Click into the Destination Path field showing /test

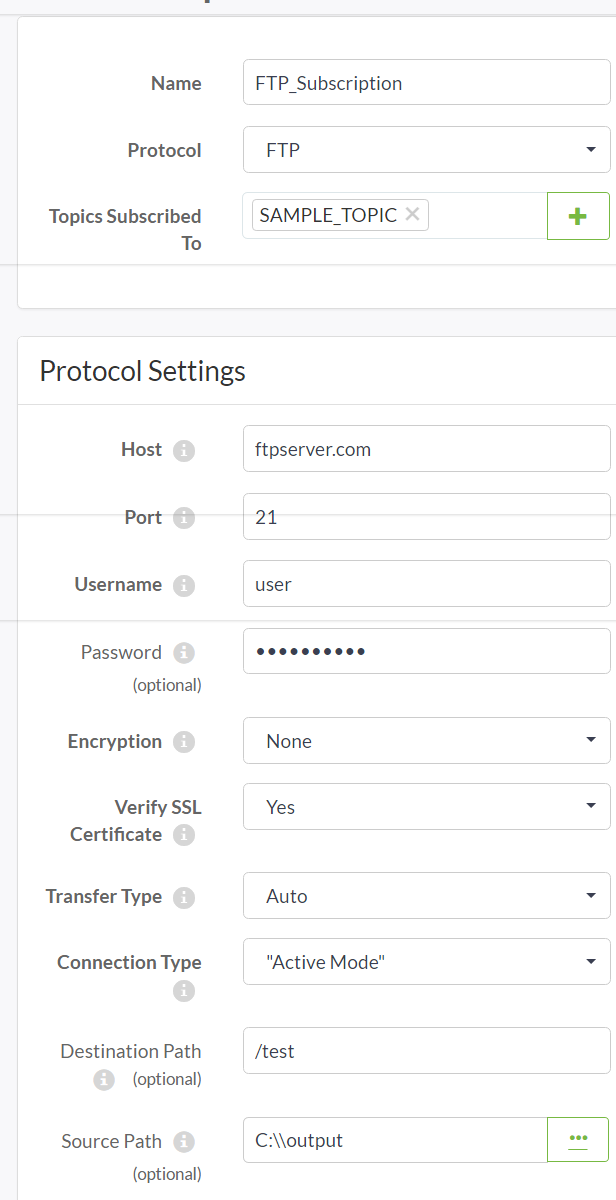(x=426, y=1050)
